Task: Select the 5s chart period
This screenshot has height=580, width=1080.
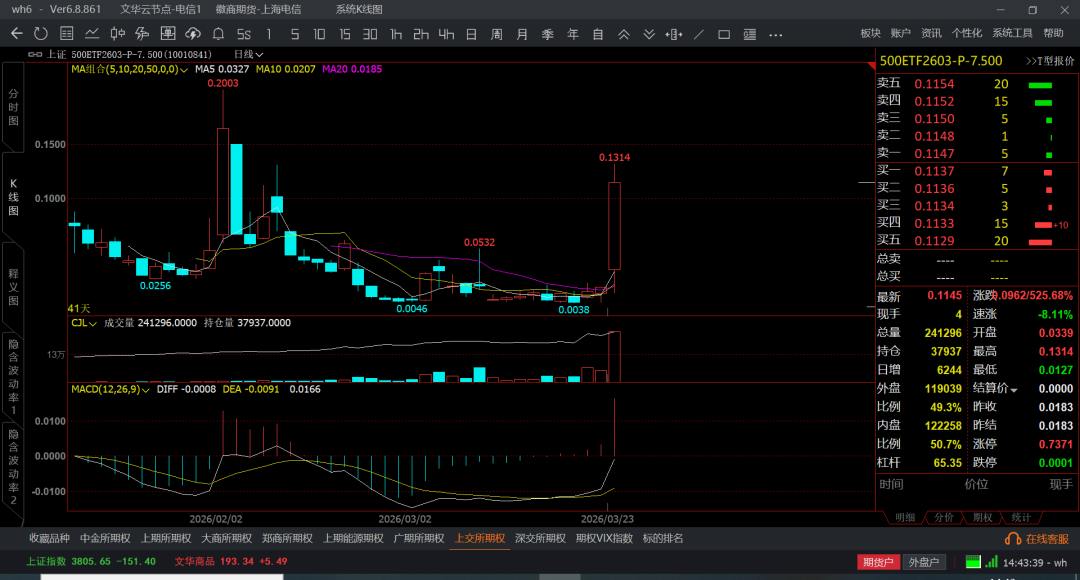Action: point(243,33)
